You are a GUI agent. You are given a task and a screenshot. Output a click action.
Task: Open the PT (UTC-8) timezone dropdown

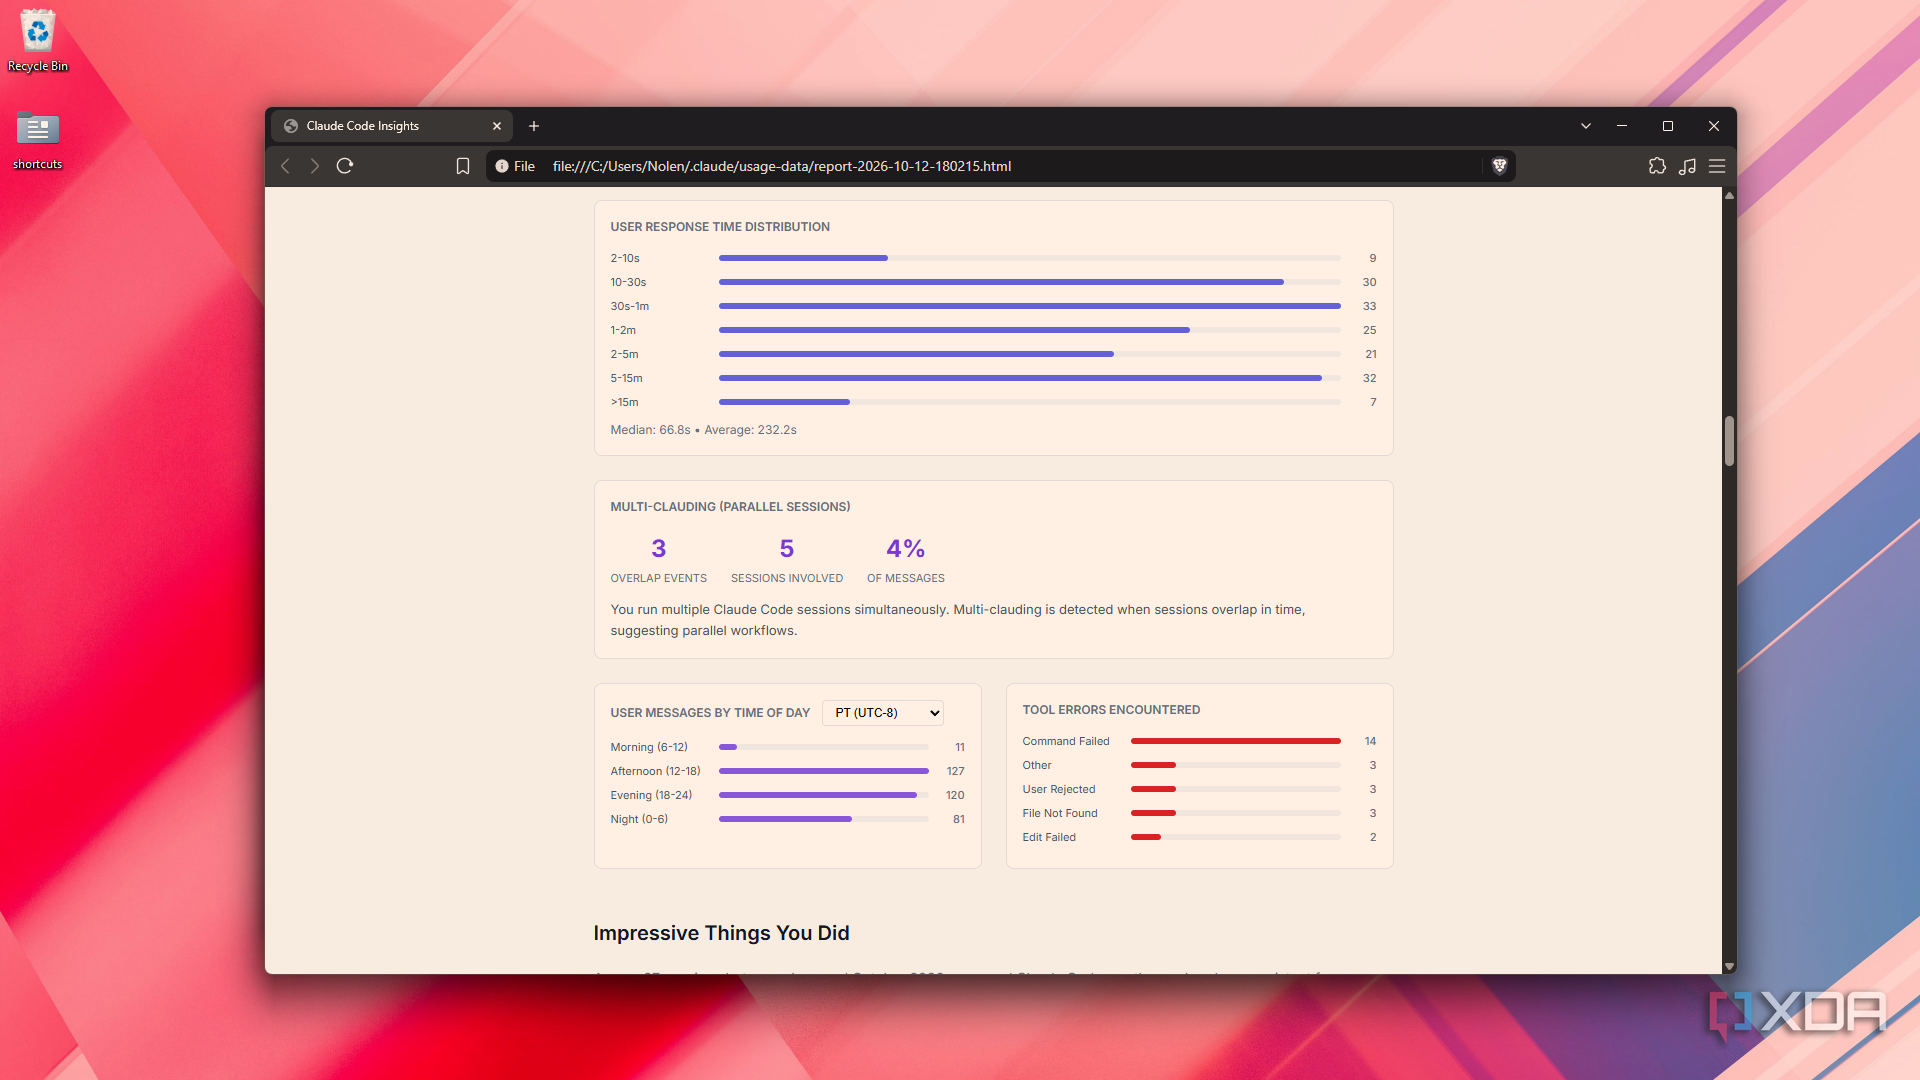(x=883, y=713)
